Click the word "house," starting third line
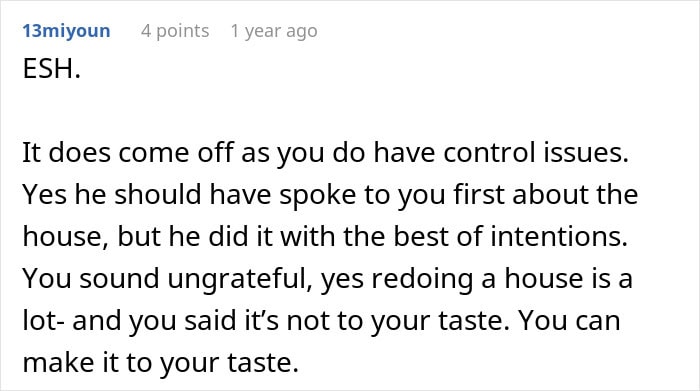 tap(66, 237)
